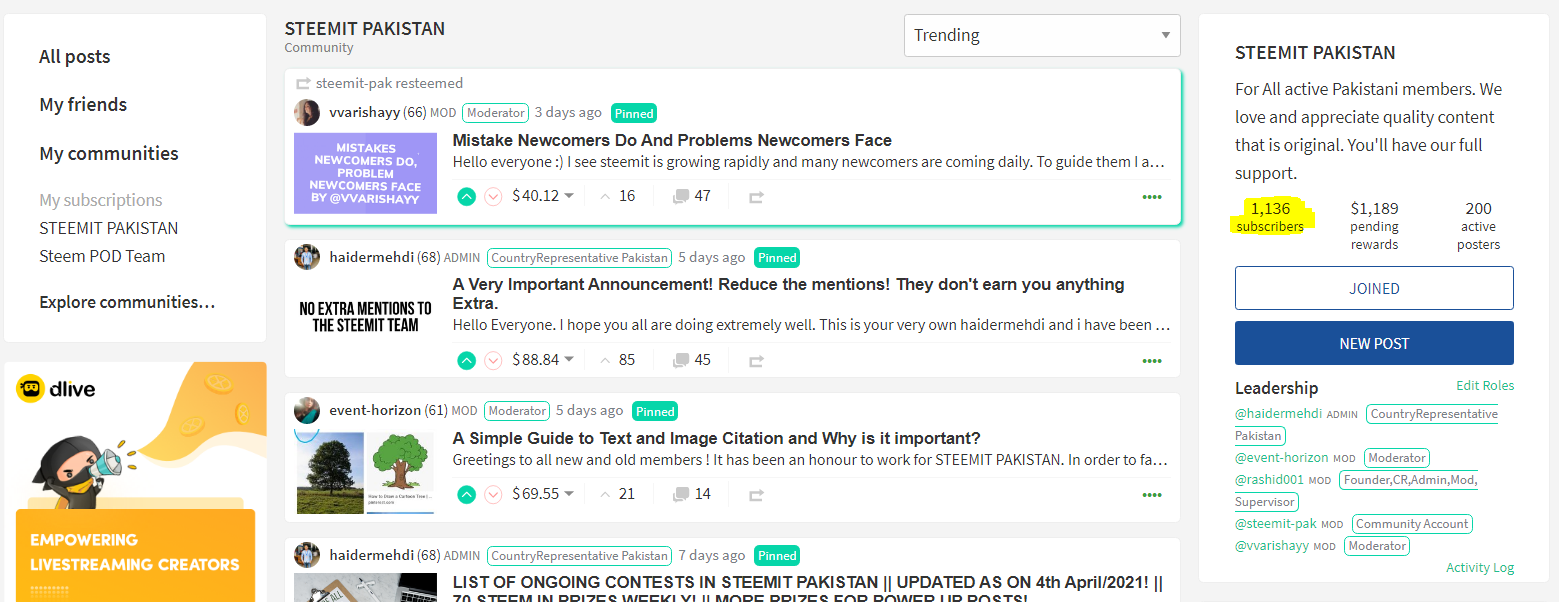Screen dimensions: 1559x602
Task: Open three-dot menu on event-horizon post
Action: 1152,495
